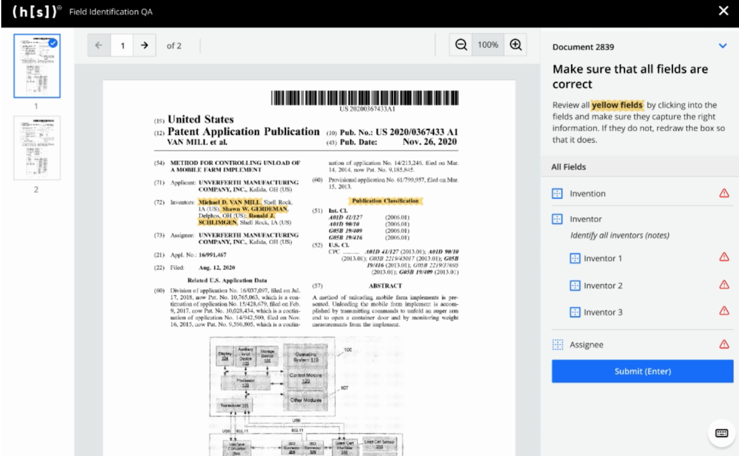This screenshot has height=456, width=739.
Task: Select the Assignee field label
Action: [586, 345]
